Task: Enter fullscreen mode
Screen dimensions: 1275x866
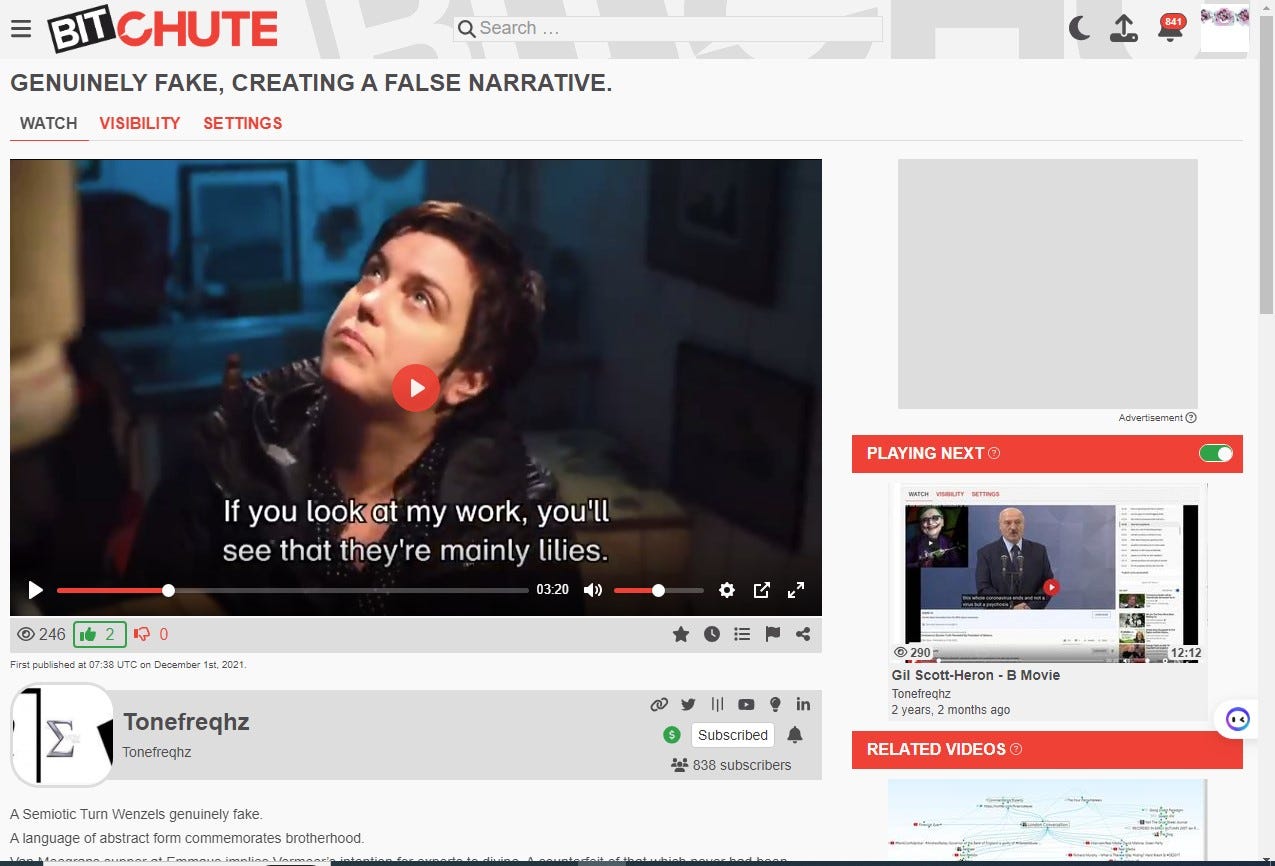Action: [796, 590]
